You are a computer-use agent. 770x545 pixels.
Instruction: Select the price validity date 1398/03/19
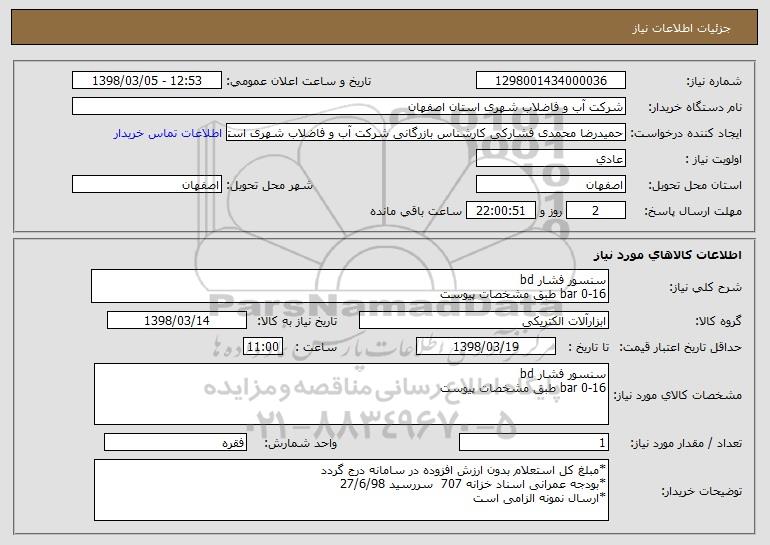pyautogui.click(x=486, y=346)
